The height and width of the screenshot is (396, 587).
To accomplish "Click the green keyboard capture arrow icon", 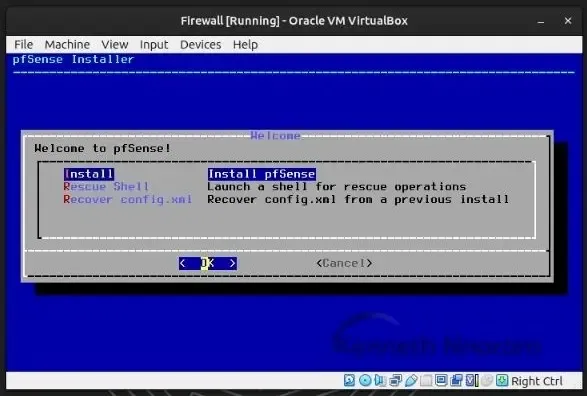I will tap(502, 380).
